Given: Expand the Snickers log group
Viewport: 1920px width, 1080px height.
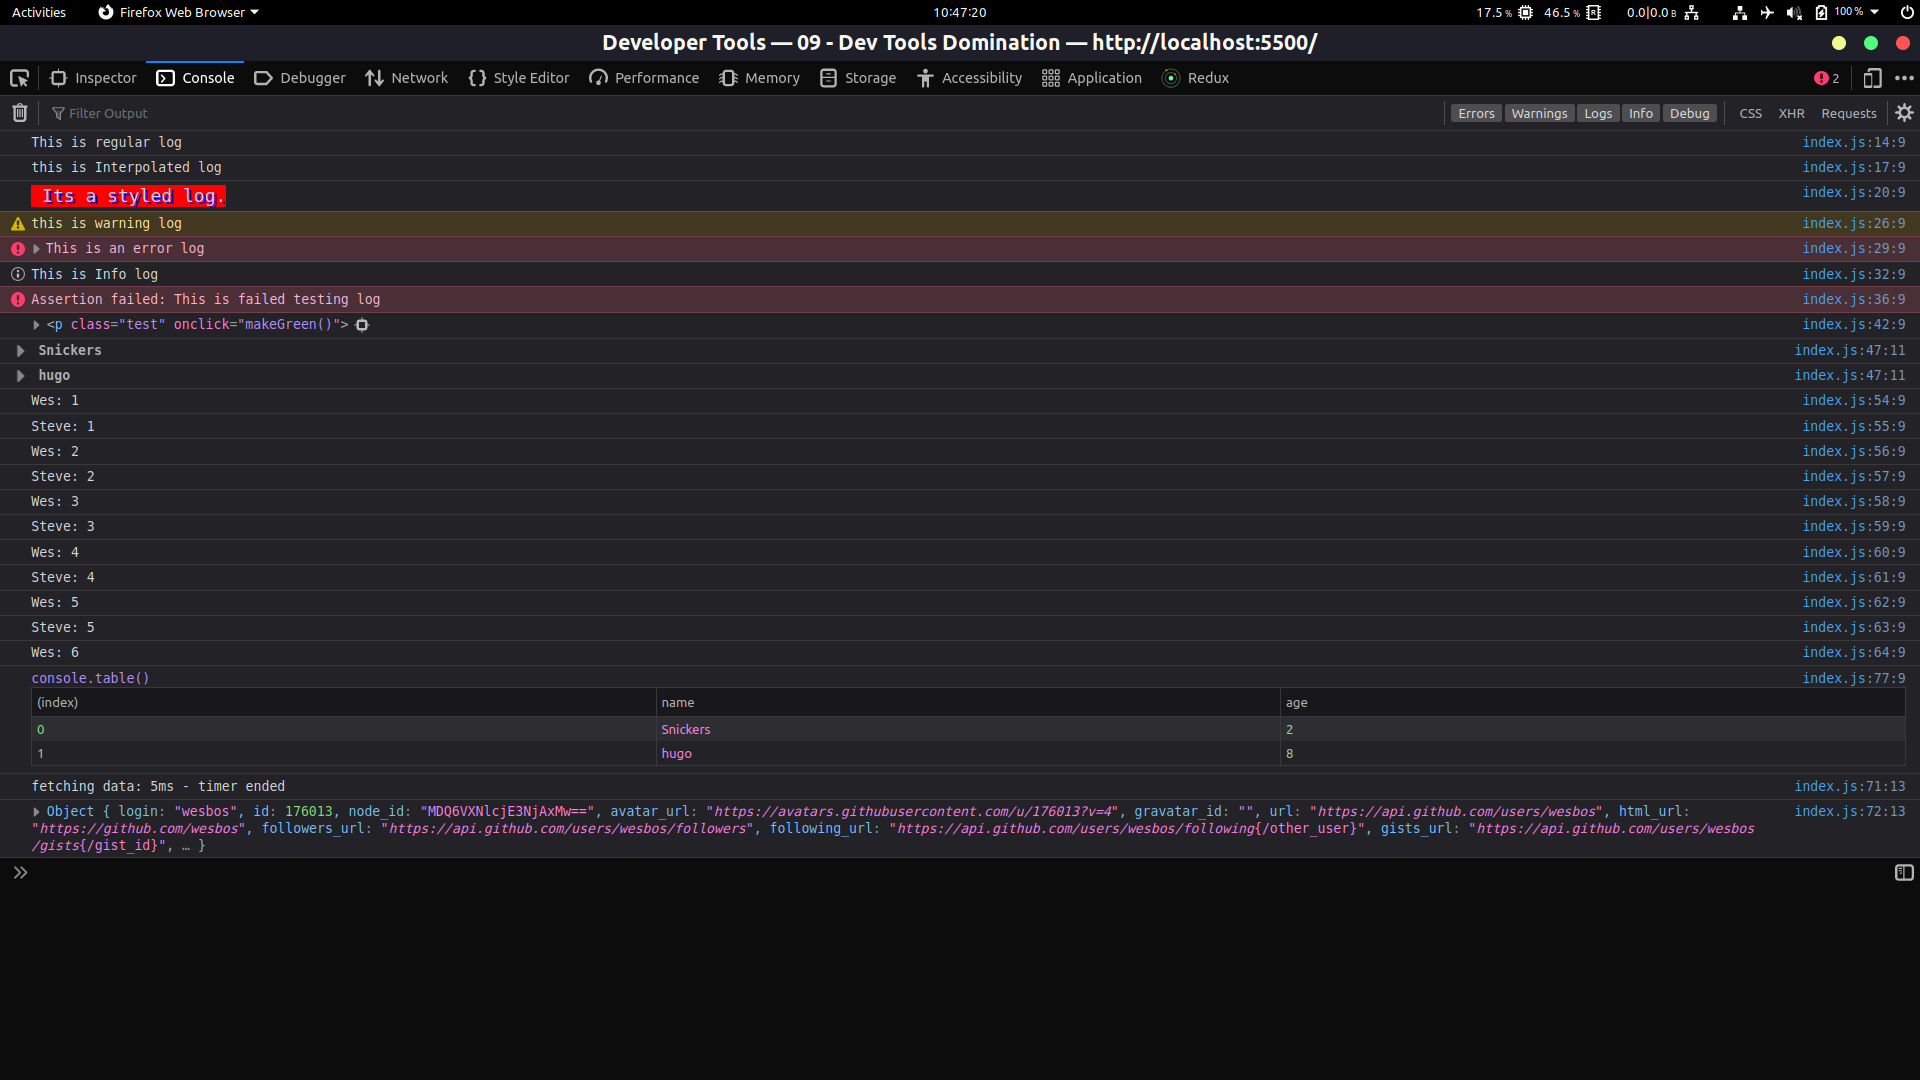Looking at the screenshot, I should coord(20,351).
